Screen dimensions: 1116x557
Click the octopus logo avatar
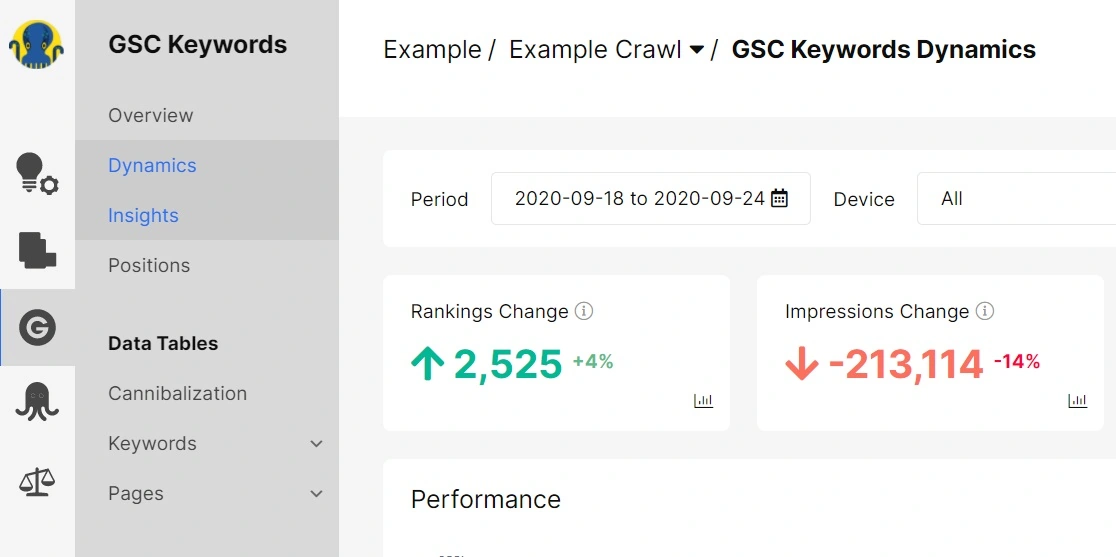pyautogui.click(x=37, y=45)
